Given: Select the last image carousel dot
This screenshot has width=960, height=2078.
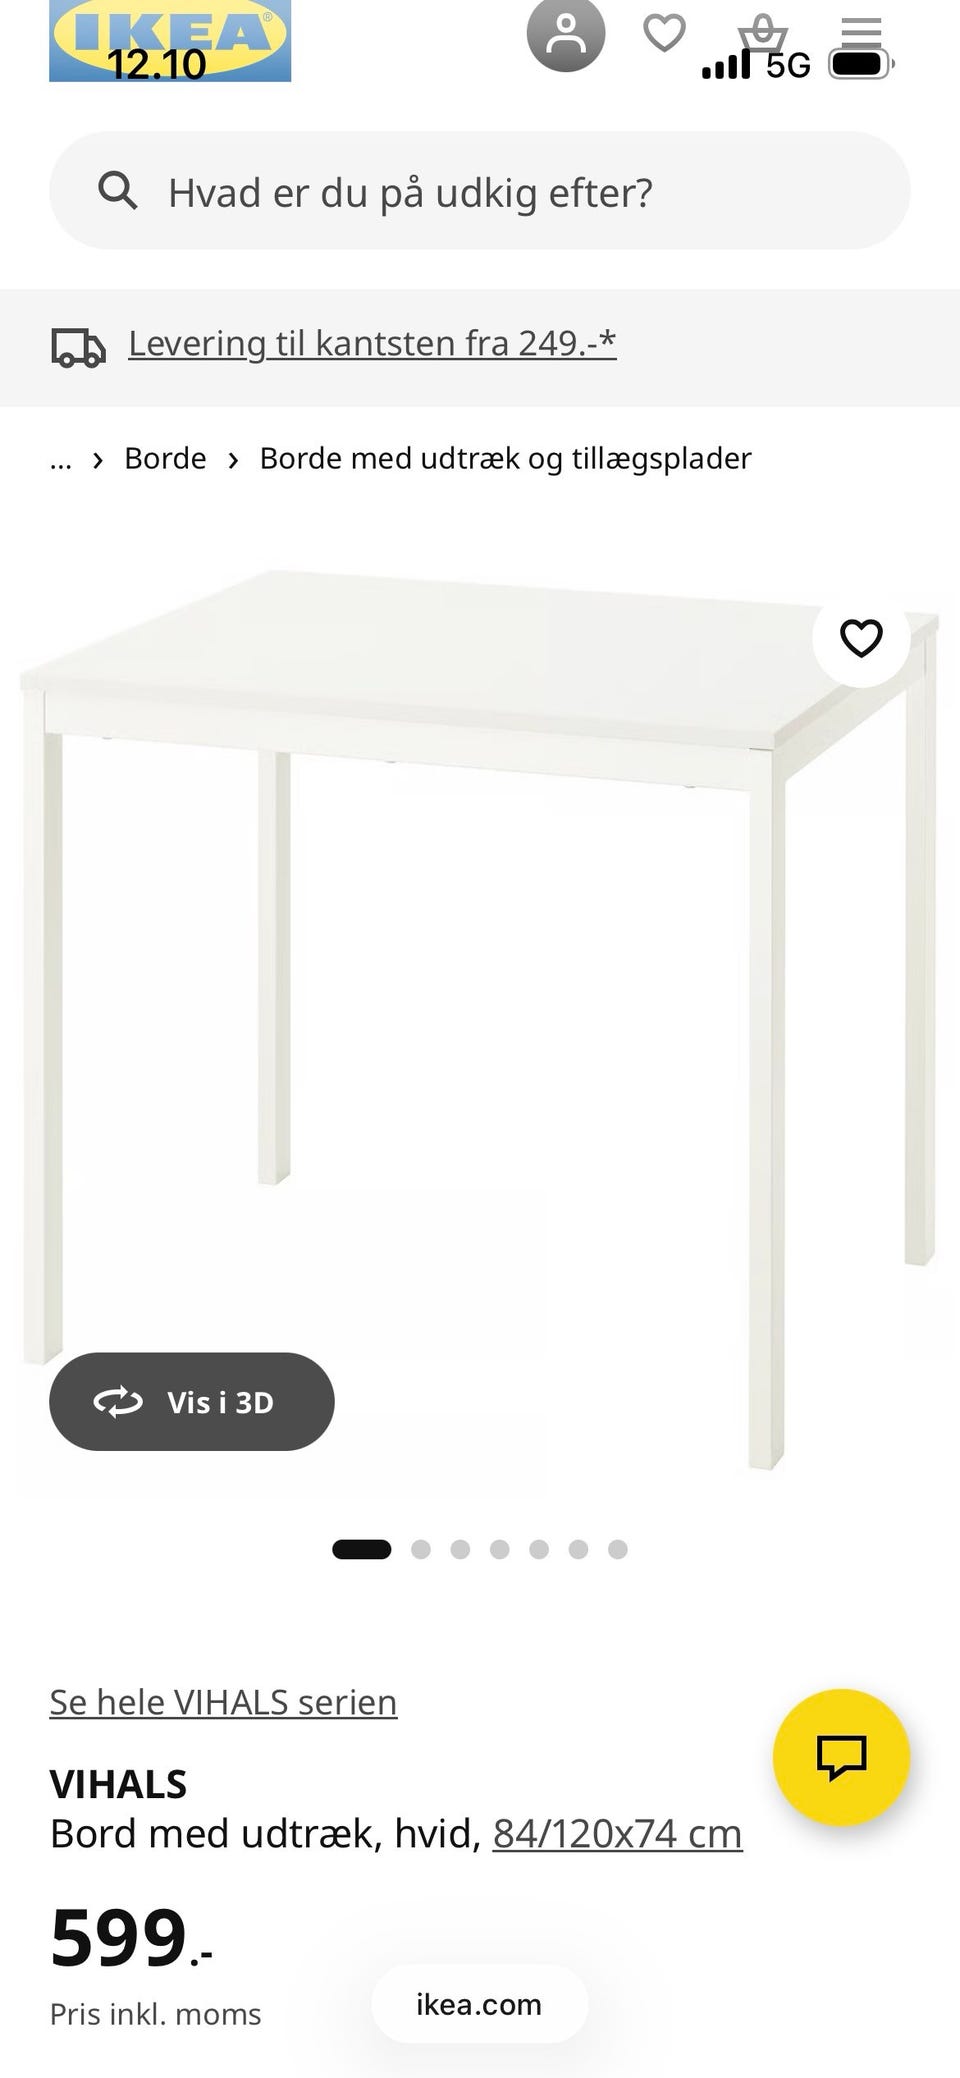Looking at the screenshot, I should pos(618,1549).
